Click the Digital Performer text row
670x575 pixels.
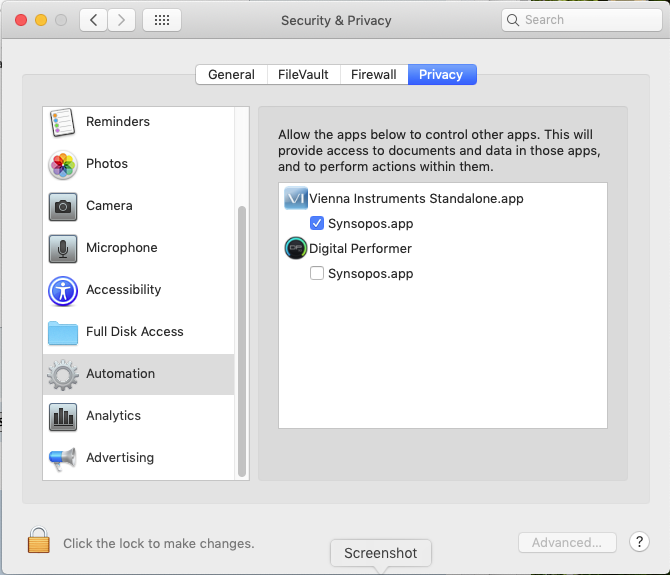(x=360, y=249)
